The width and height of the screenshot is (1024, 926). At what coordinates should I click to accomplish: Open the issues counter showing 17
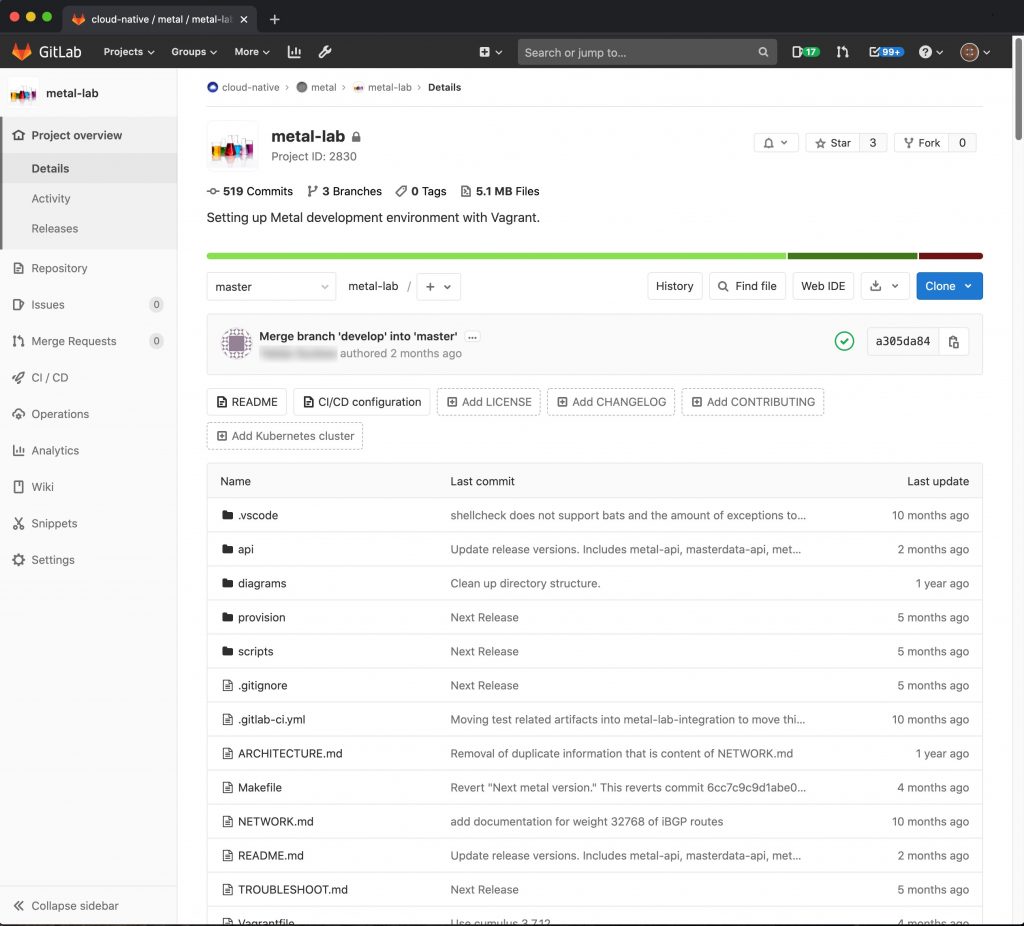805,52
